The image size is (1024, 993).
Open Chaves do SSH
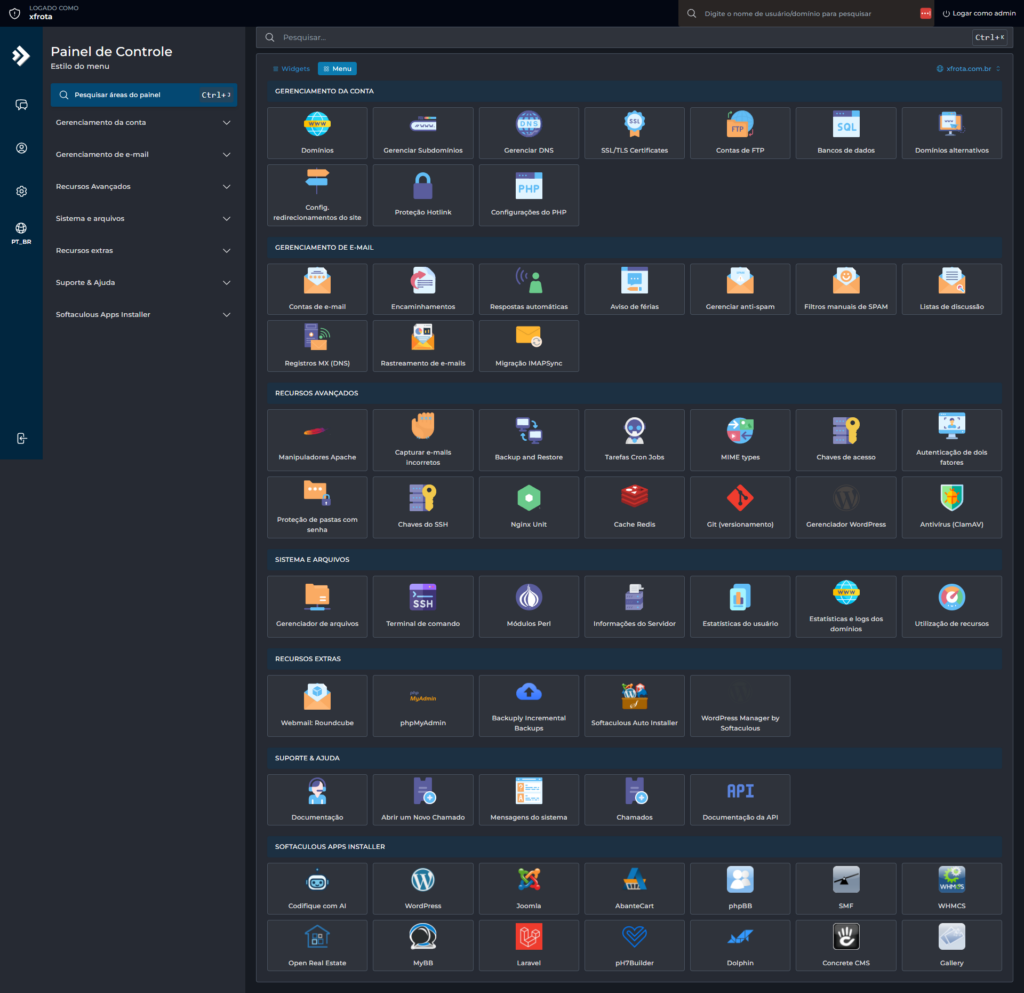tap(423, 507)
